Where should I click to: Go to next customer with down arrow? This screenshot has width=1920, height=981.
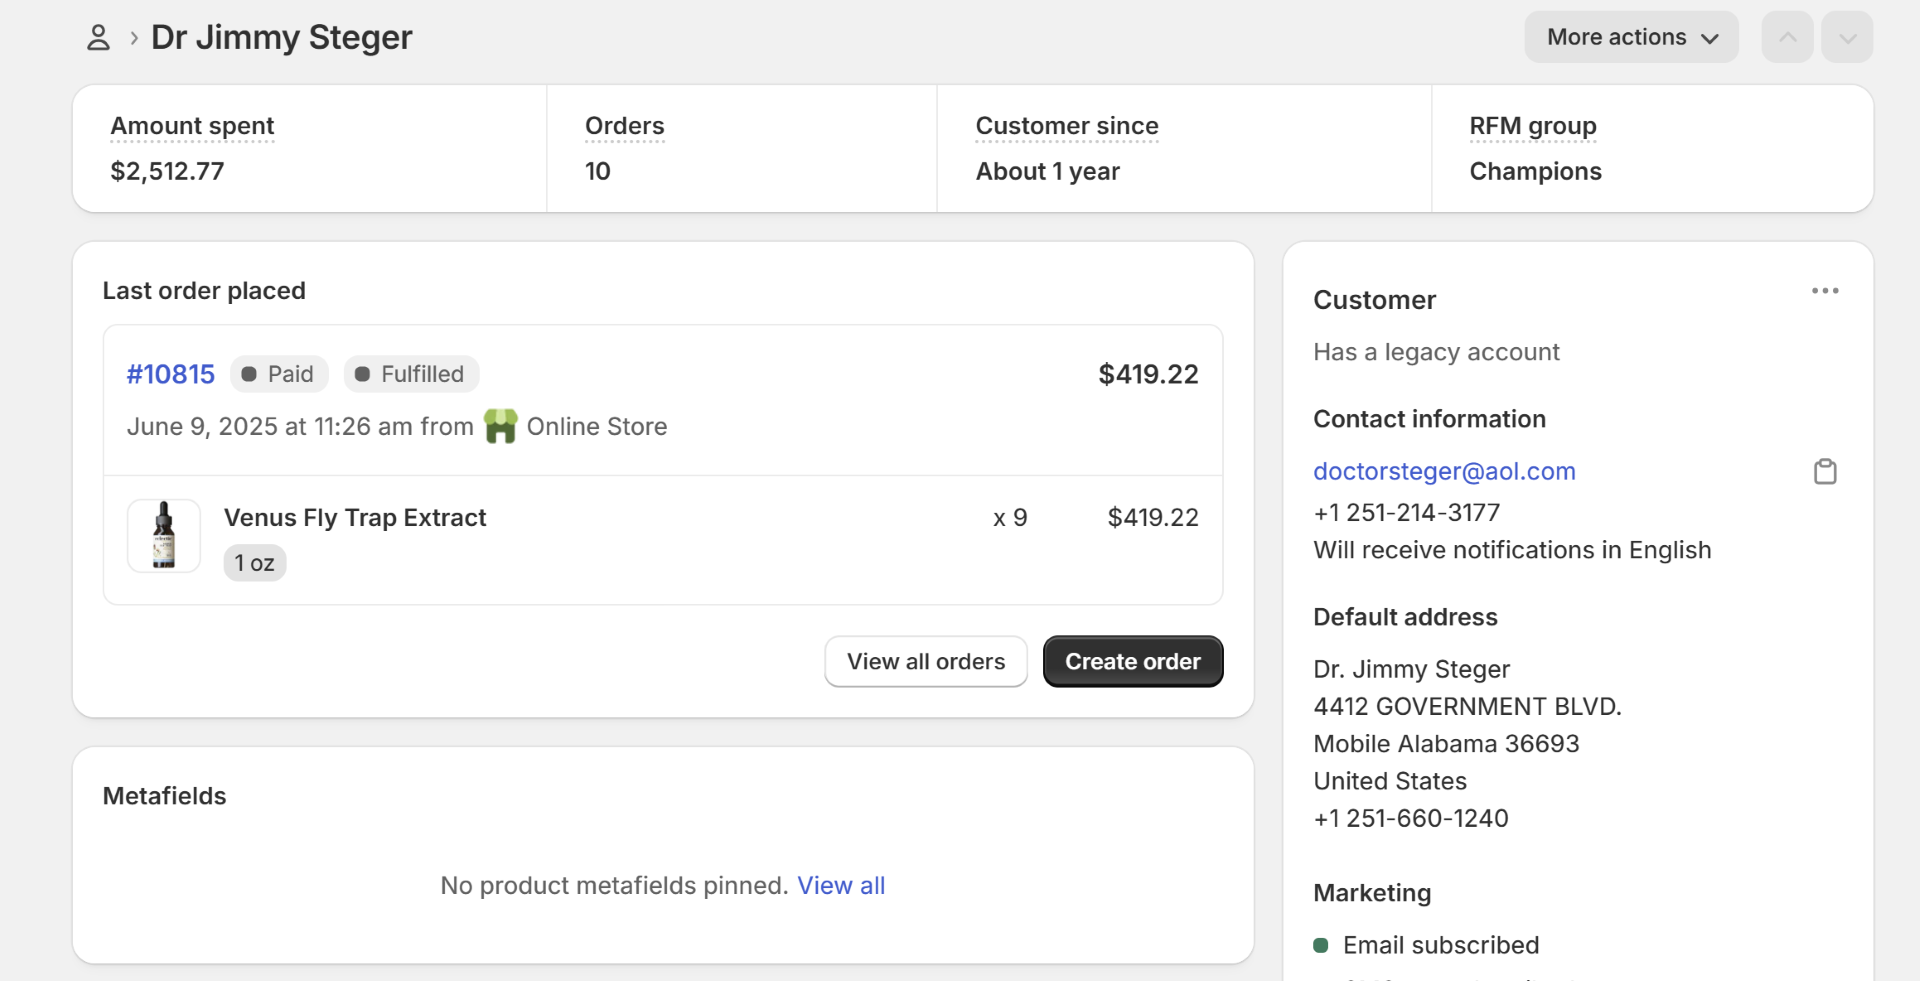(x=1847, y=38)
